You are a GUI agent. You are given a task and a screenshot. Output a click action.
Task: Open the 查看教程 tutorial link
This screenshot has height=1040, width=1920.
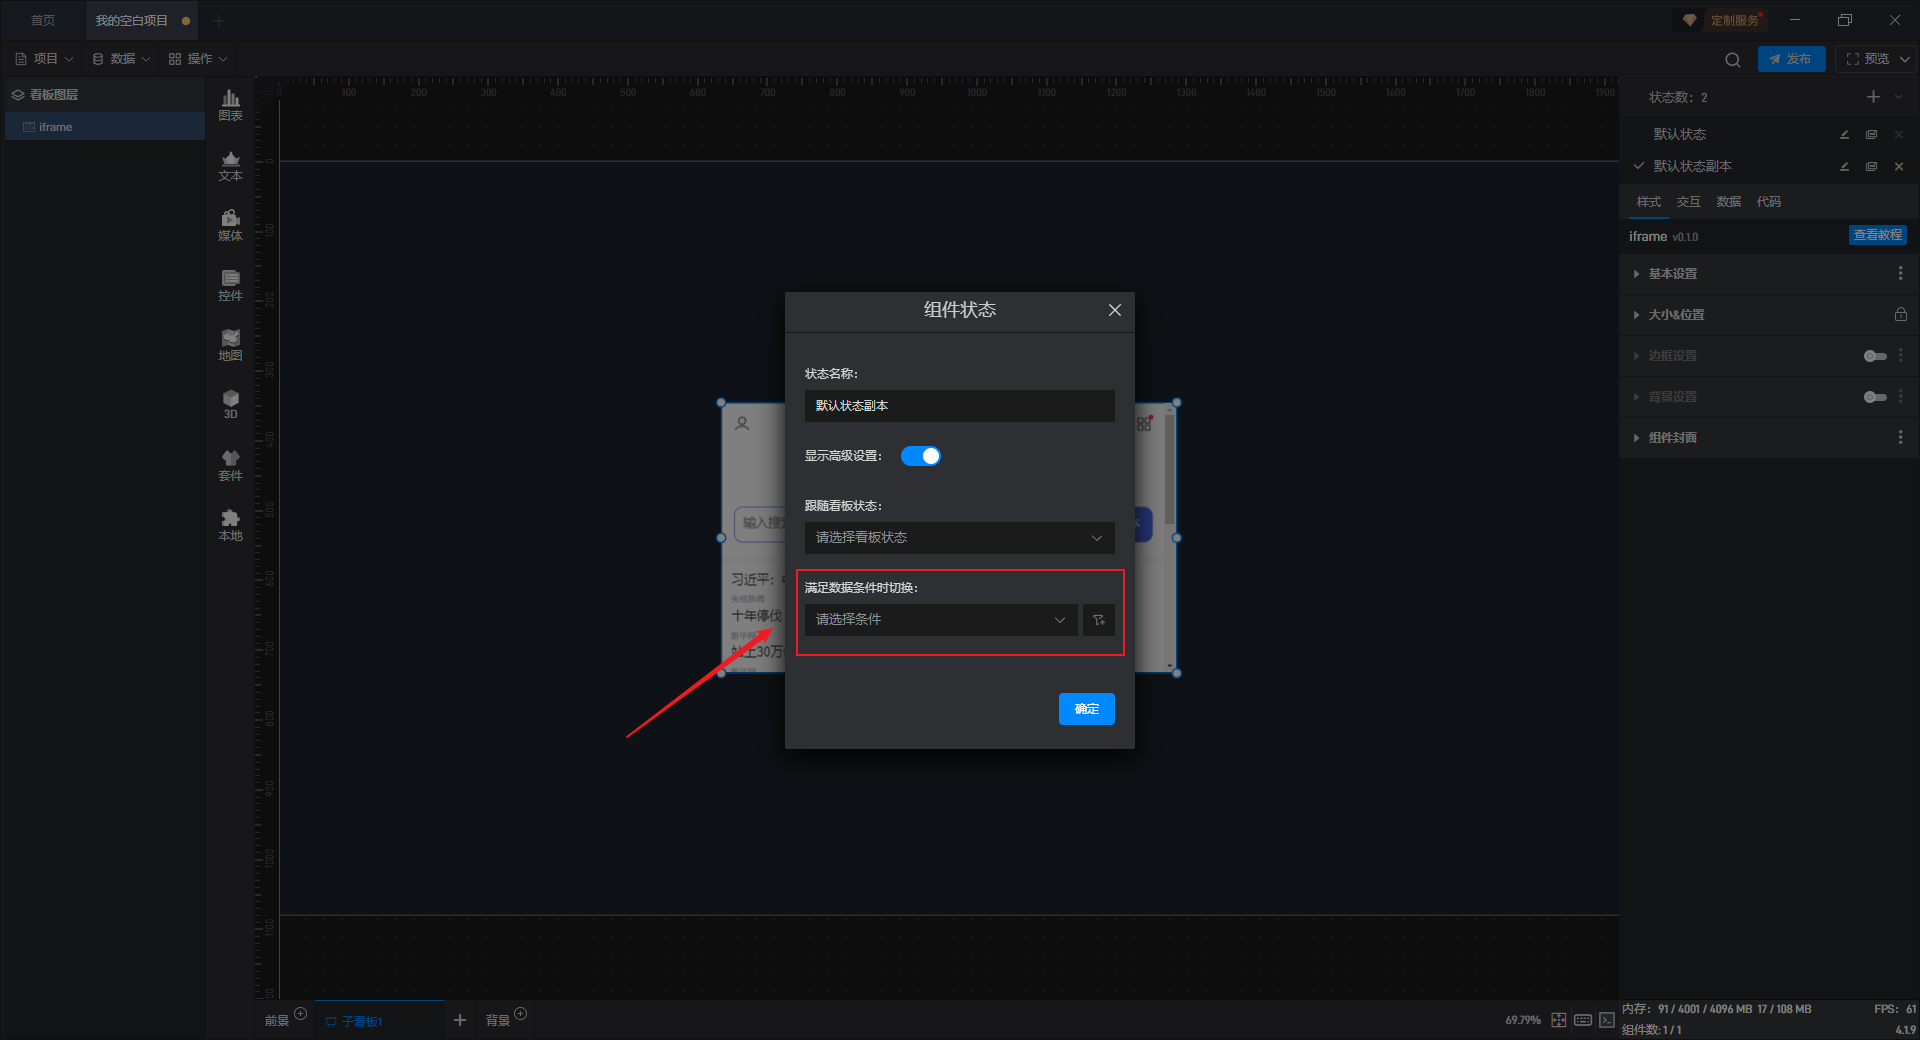pos(1878,235)
